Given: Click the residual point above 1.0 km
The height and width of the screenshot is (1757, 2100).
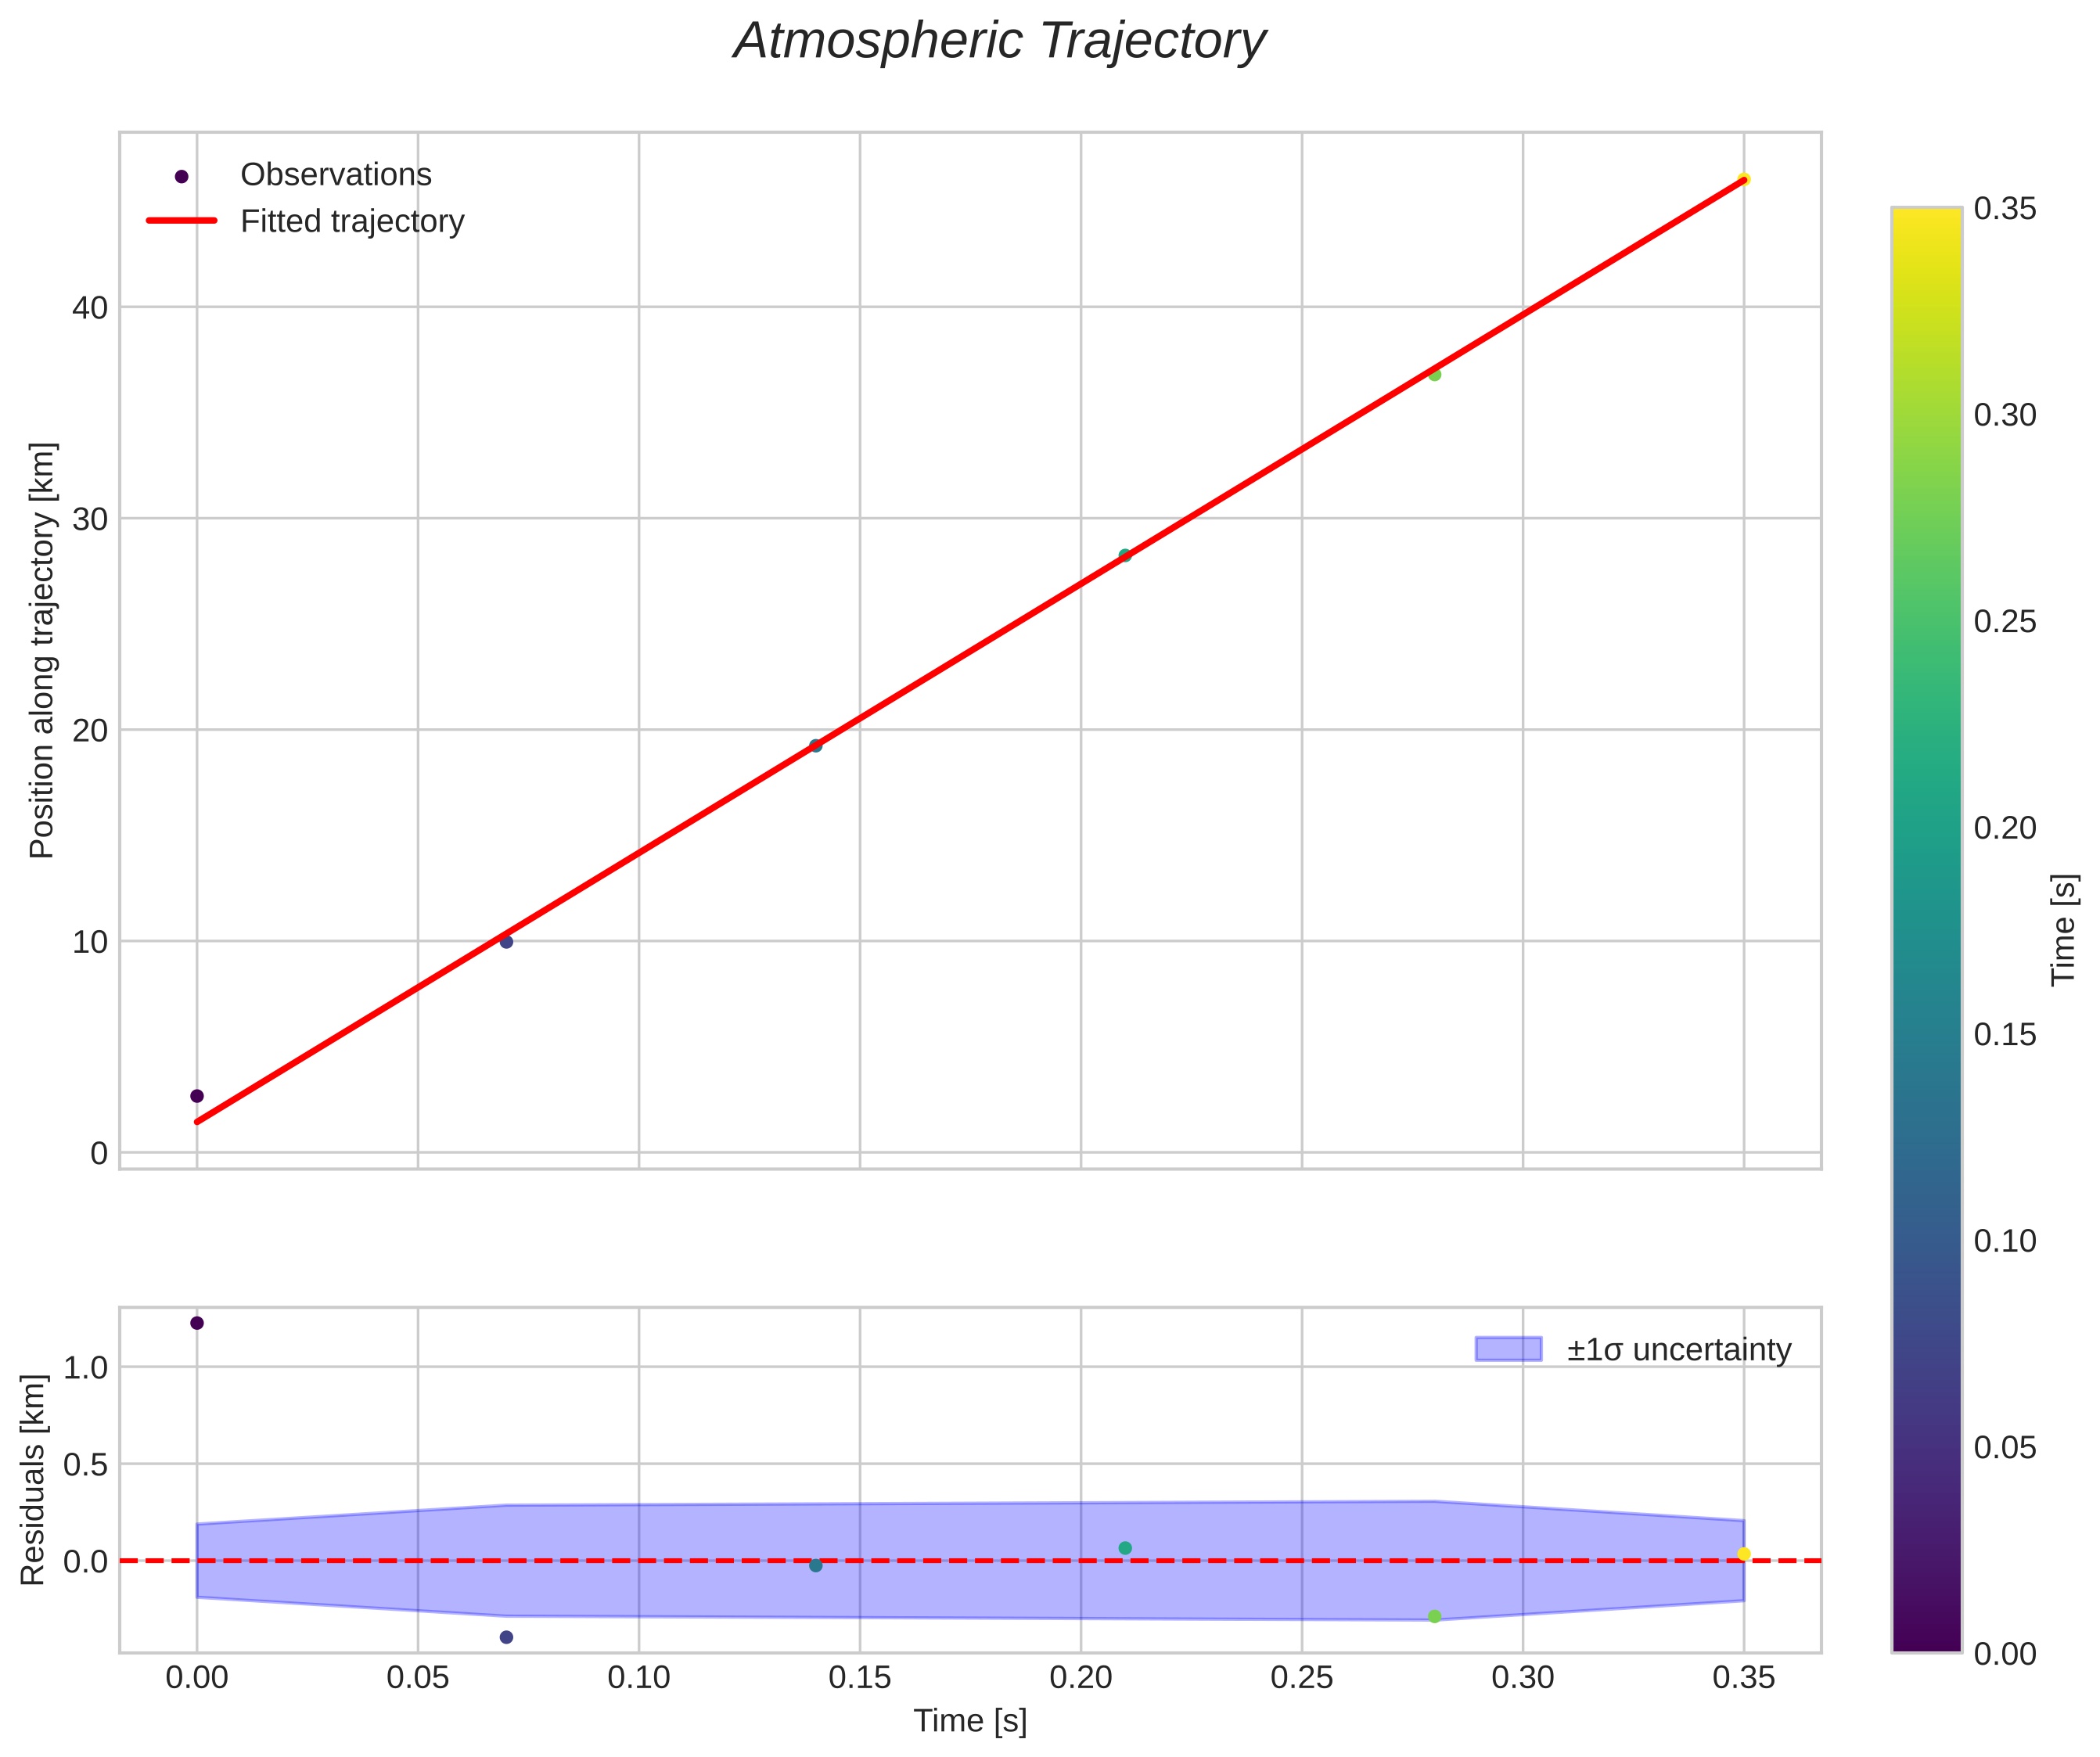Looking at the screenshot, I should (x=197, y=1323).
